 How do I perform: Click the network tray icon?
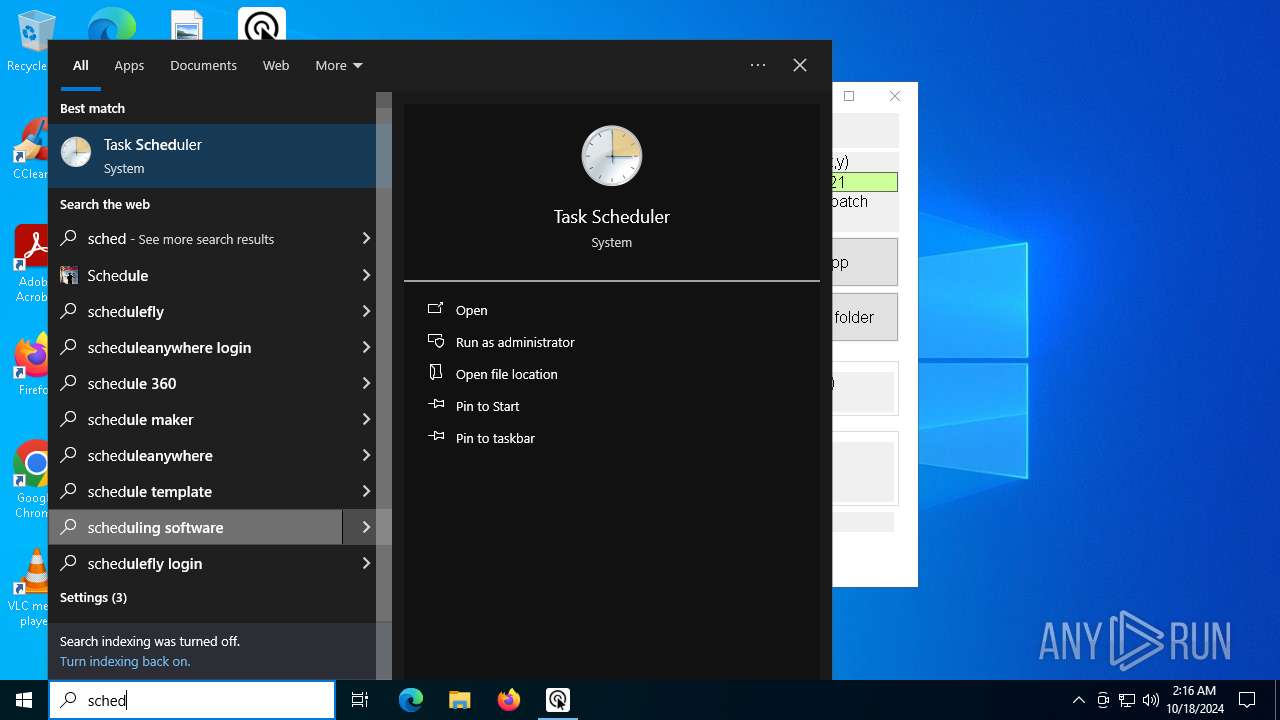coord(1127,700)
